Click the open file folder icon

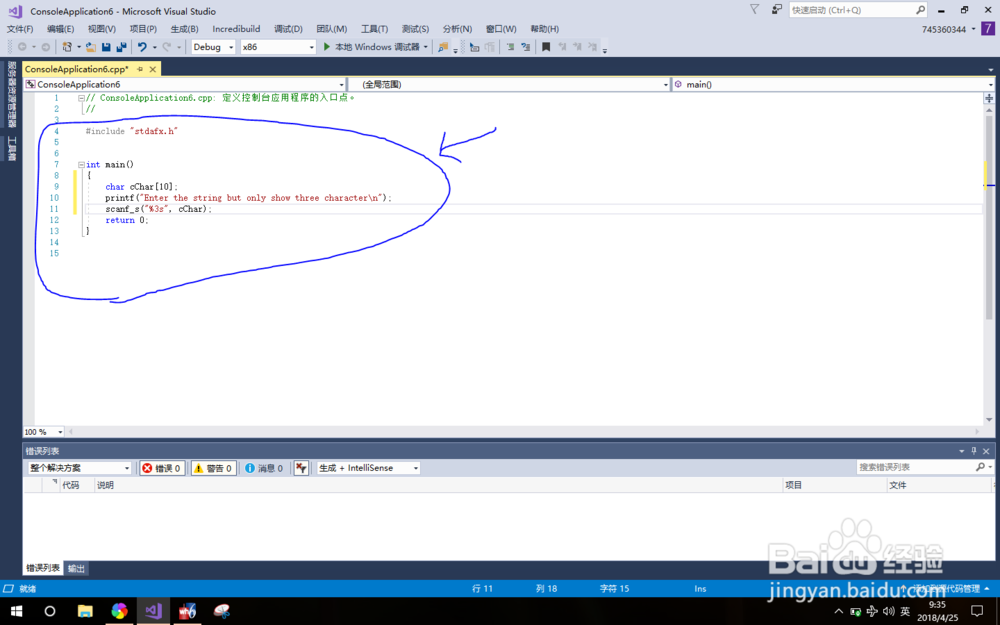(91, 47)
